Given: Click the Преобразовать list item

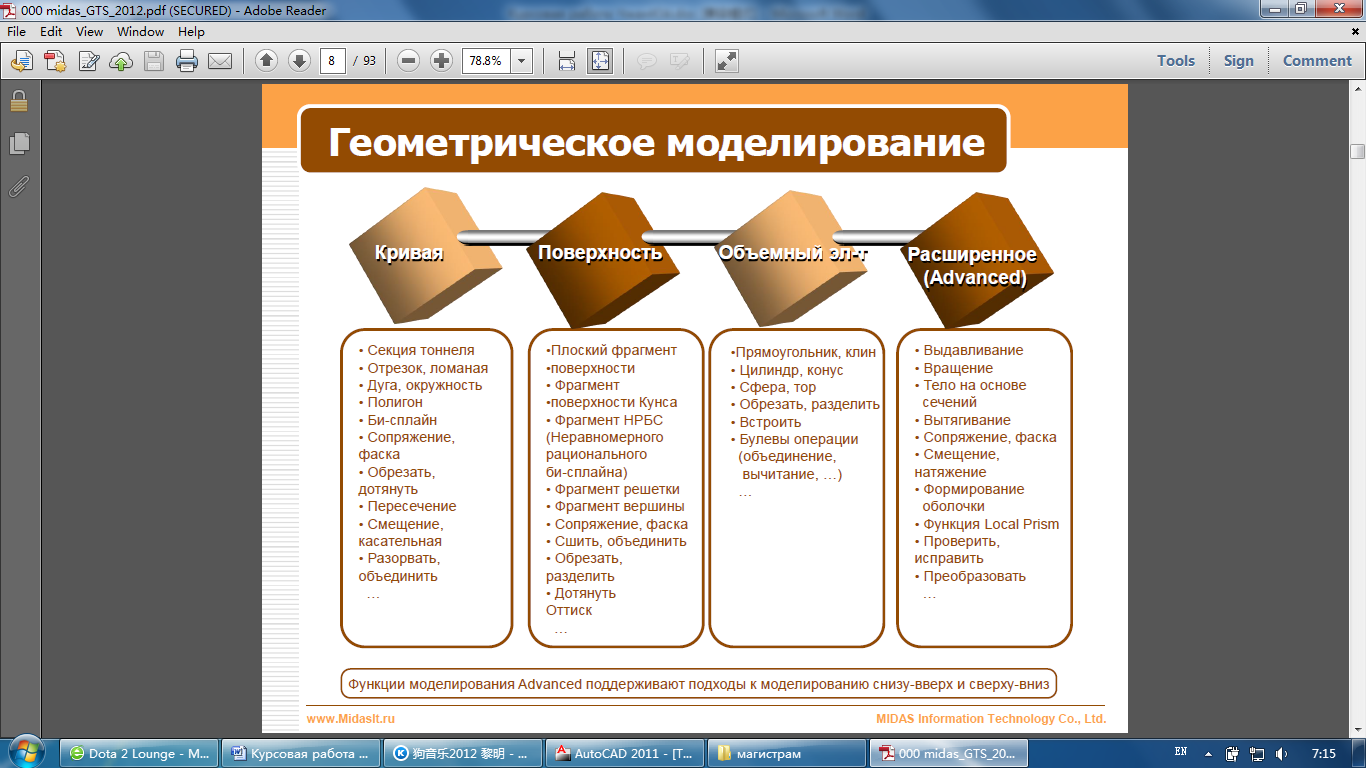Looking at the screenshot, I should [x=970, y=576].
